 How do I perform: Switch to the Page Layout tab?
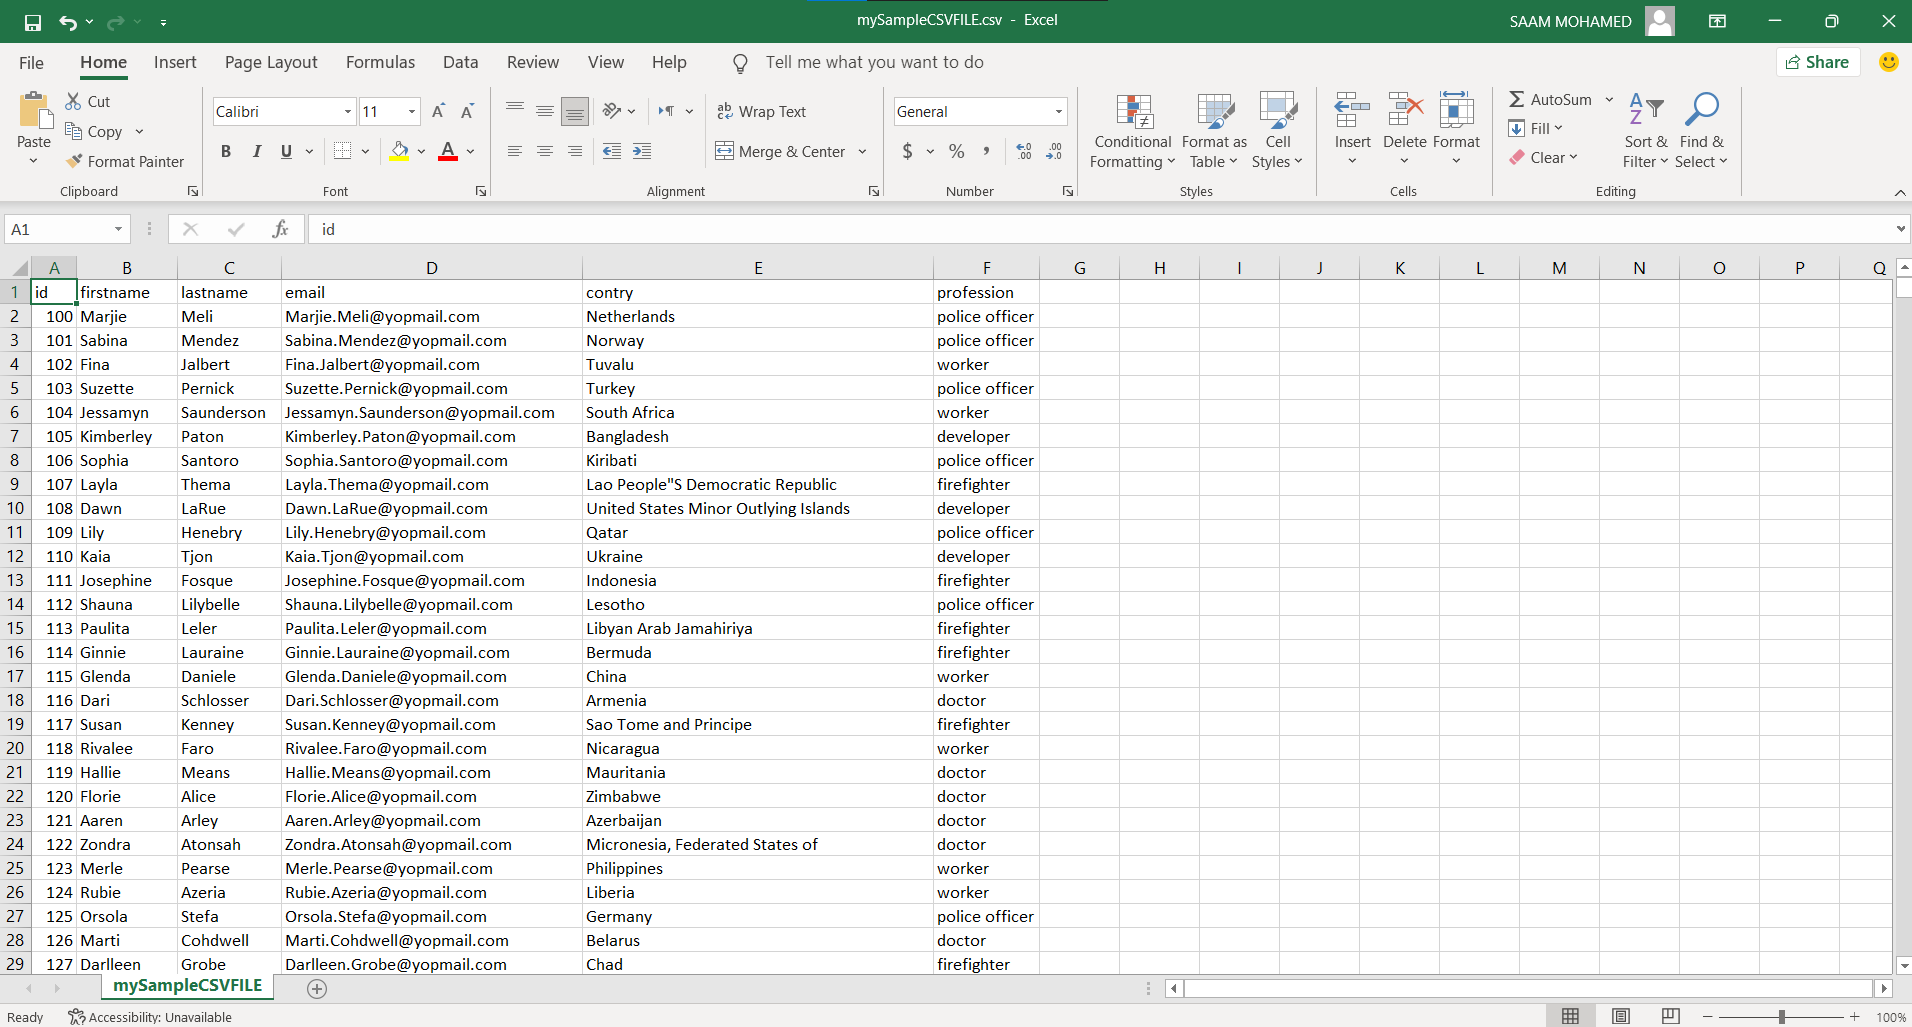(271, 62)
